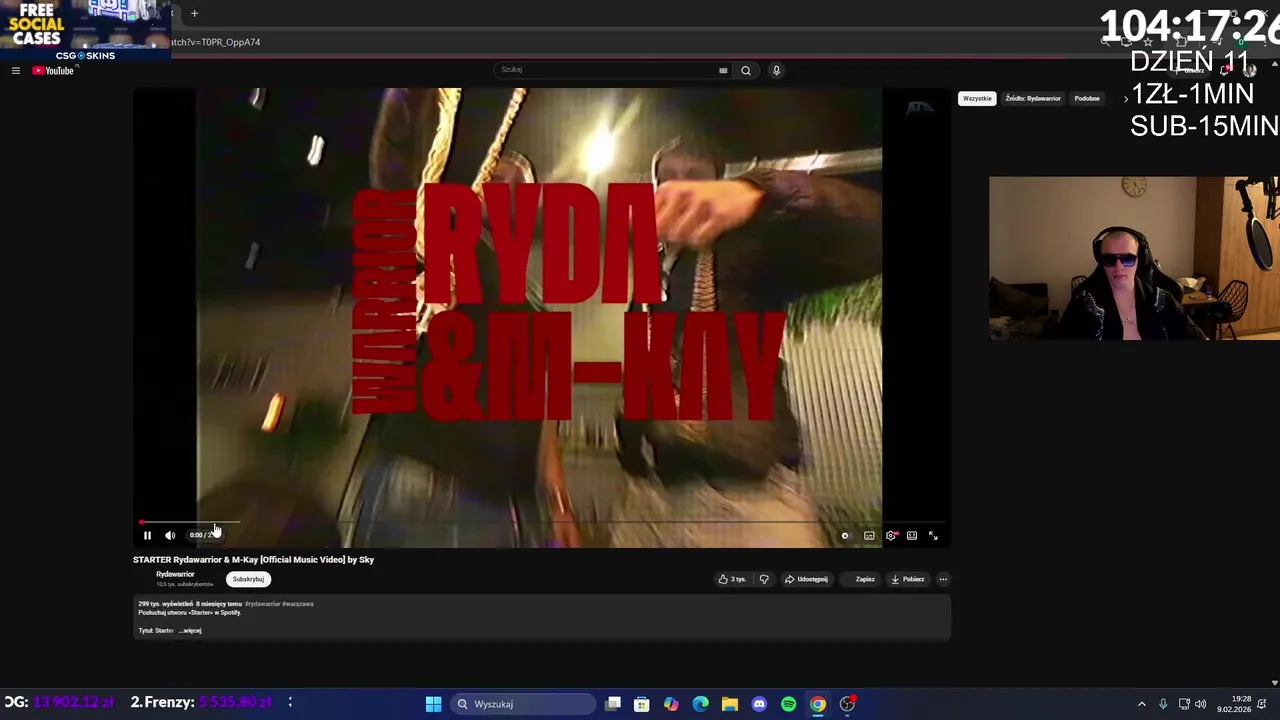The image size is (1280, 720).
Task: Start voice search with microphone icon
Action: pos(776,70)
